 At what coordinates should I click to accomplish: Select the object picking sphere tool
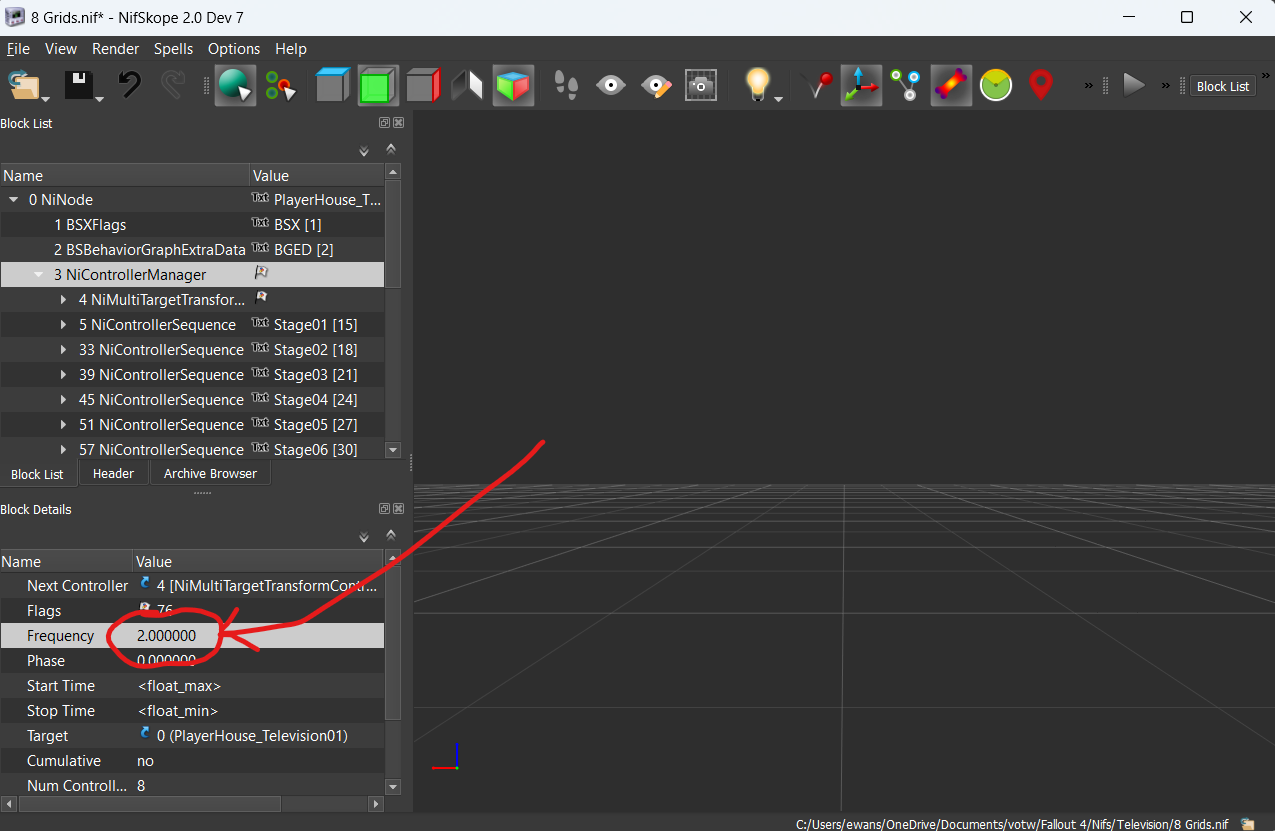[x=235, y=85]
